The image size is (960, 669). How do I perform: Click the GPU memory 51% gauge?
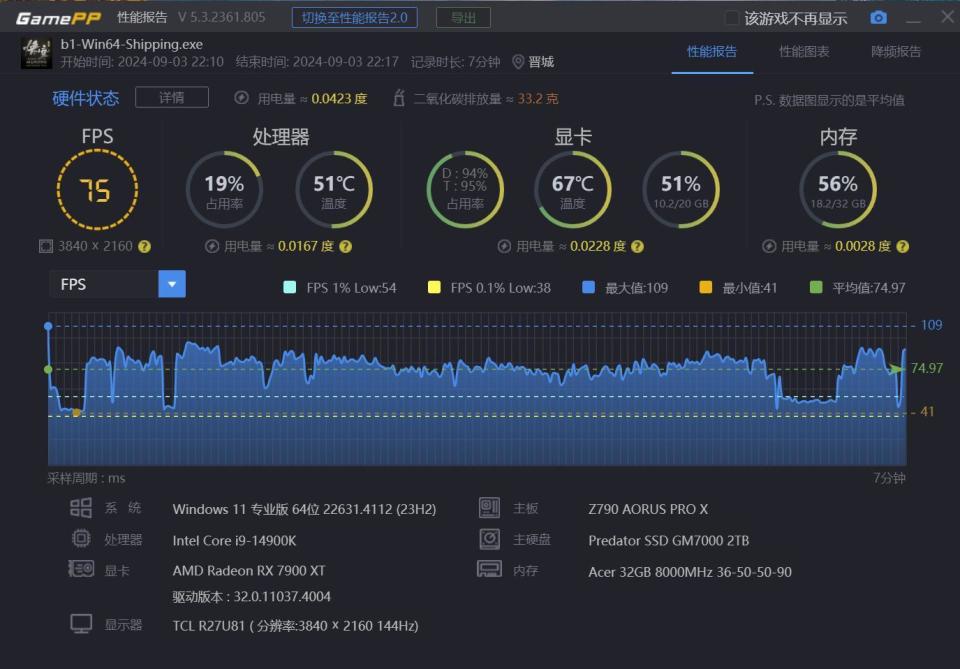coord(681,190)
